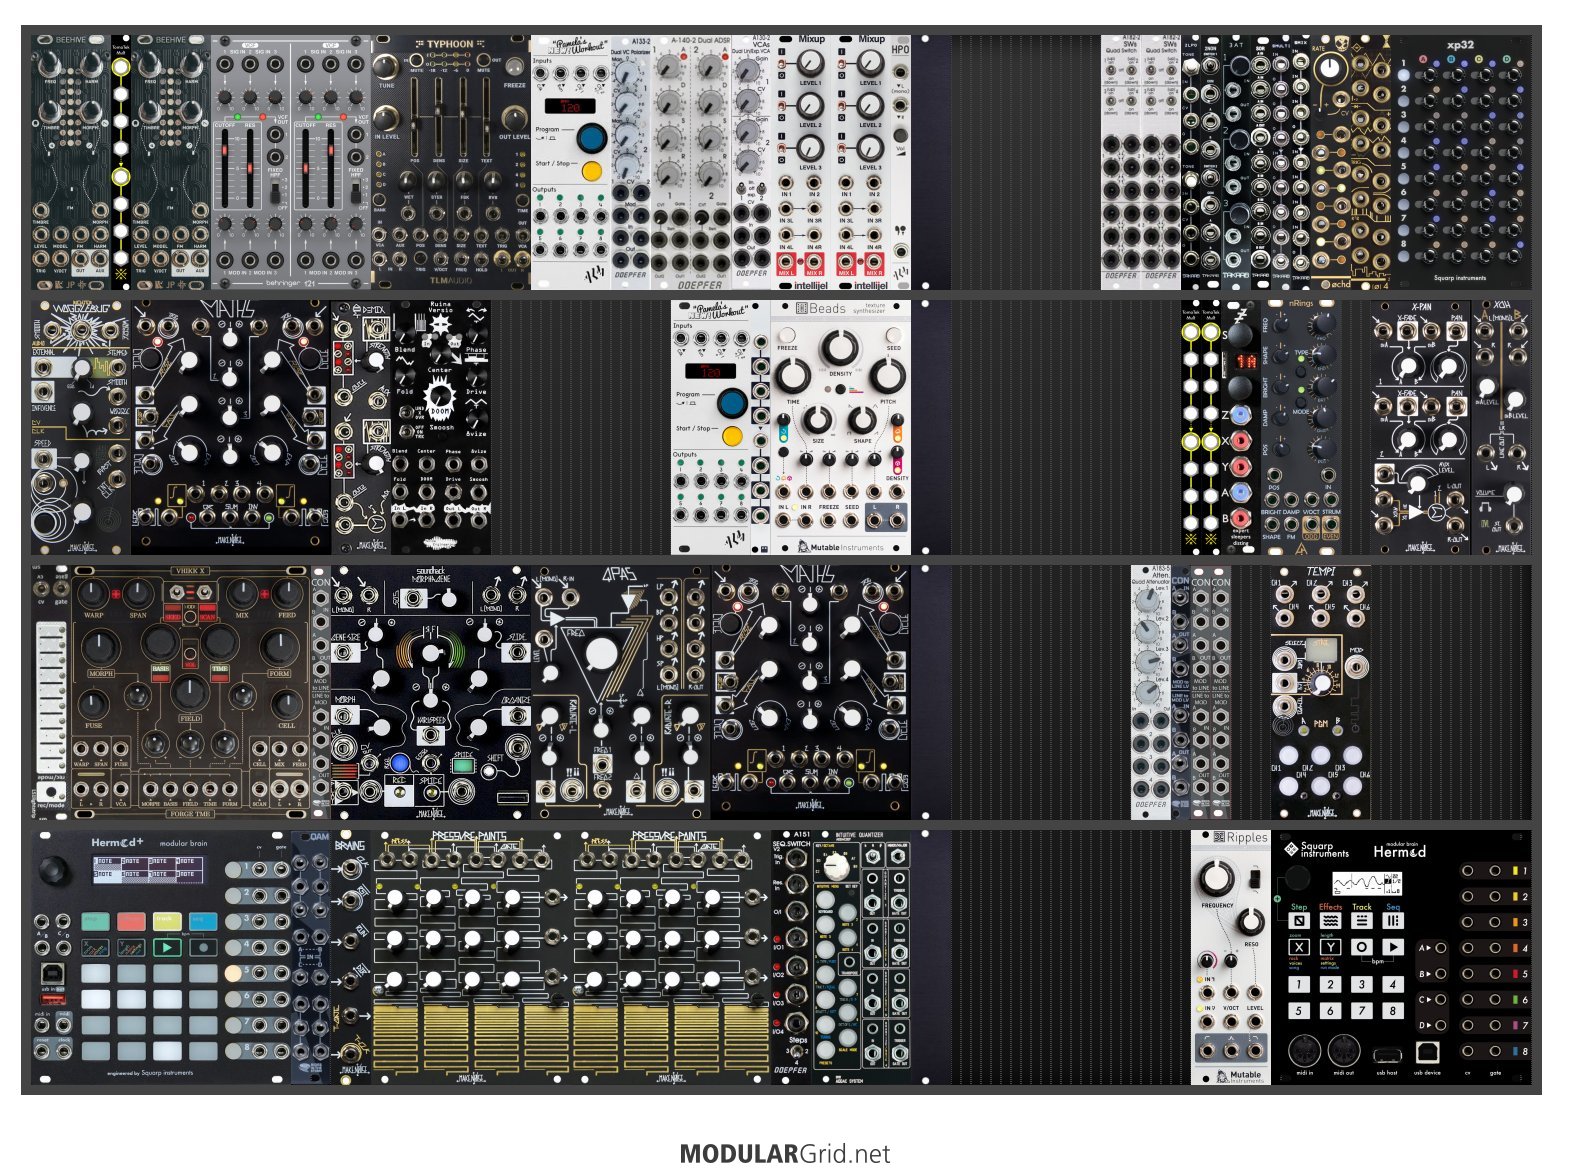1572x1175 pixels.
Task: Toggle the FIXED HPF switch on the right Behringer VCF
Action: point(355,191)
